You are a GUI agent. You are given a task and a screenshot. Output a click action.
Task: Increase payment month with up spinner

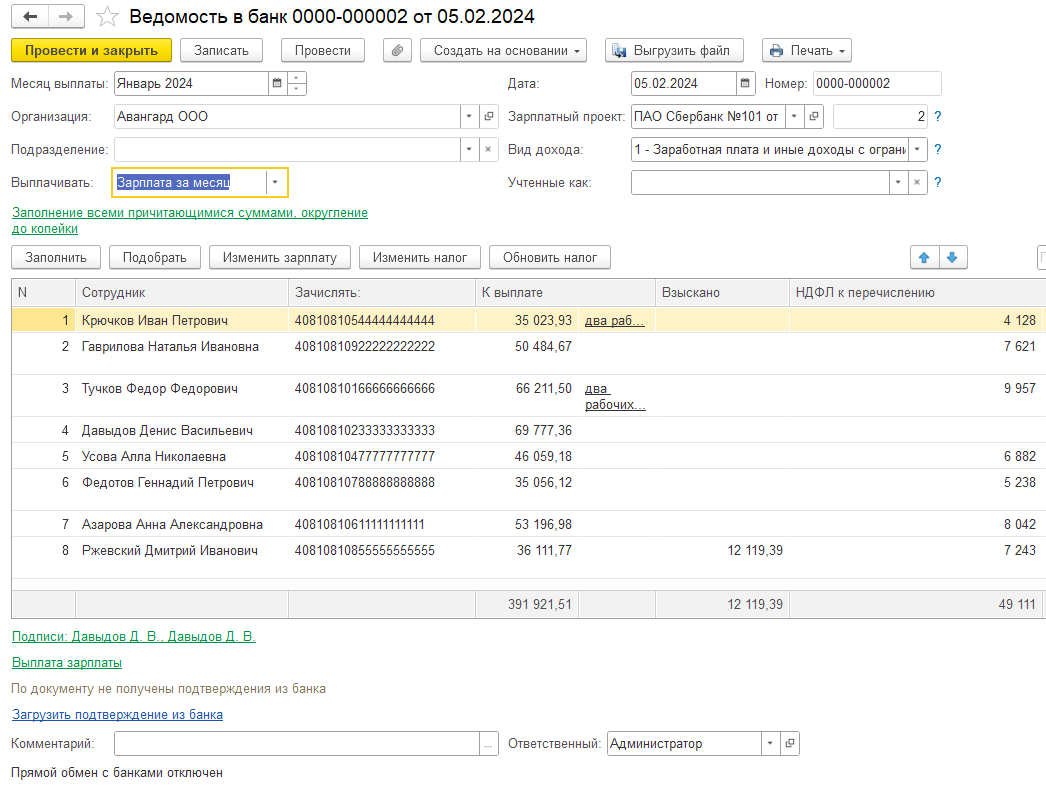296,78
